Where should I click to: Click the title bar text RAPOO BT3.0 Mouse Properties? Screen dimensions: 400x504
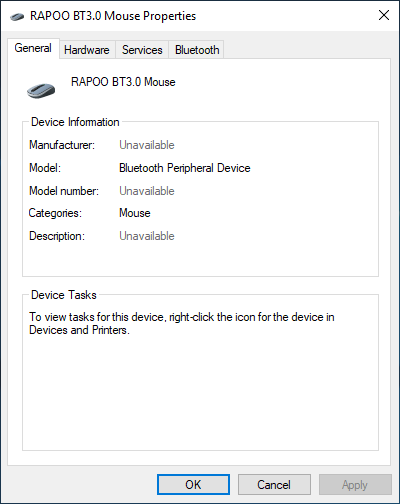coord(113,16)
